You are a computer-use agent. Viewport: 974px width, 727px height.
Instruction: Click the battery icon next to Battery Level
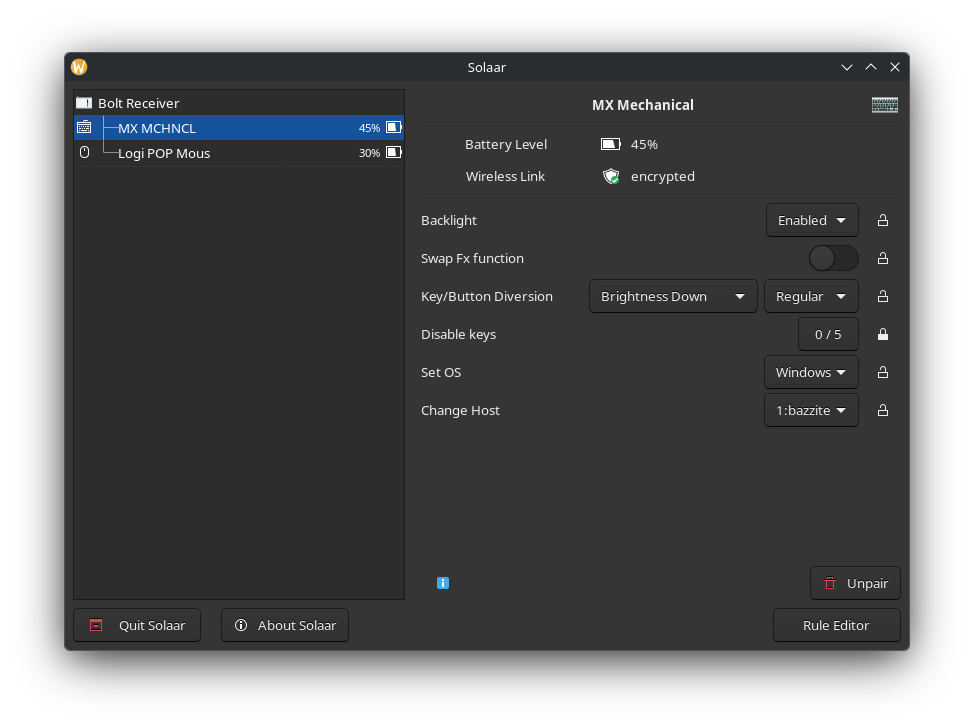tap(610, 144)
